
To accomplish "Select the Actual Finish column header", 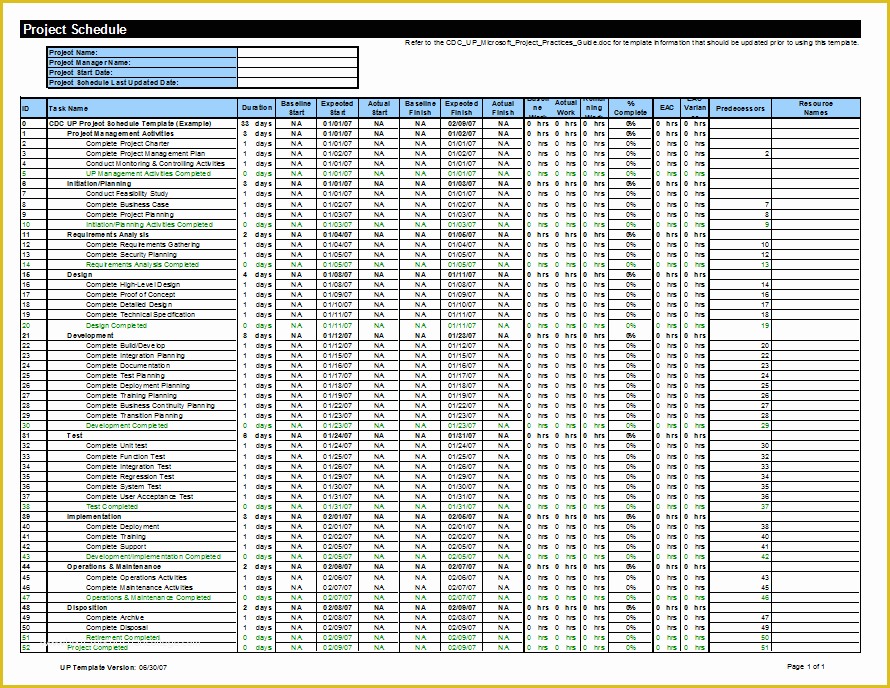I will pyautogui.click(x=503, y=108).
